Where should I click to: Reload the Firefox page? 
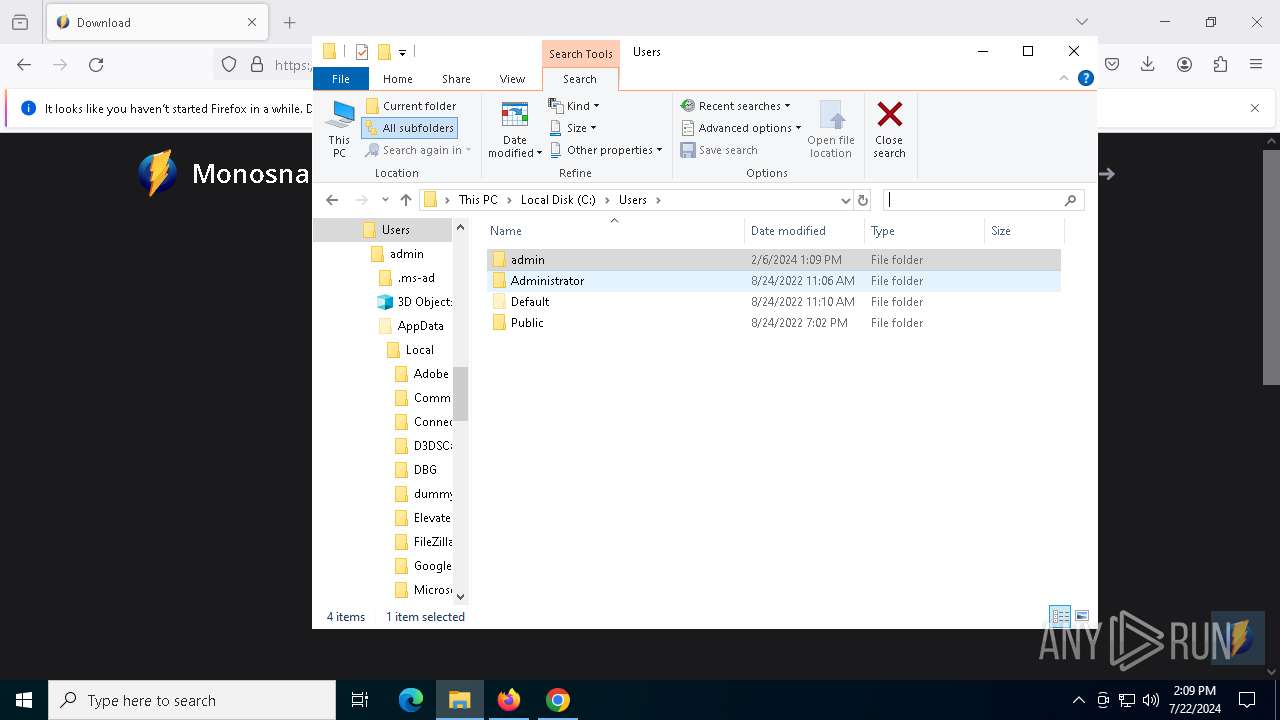pyautogui.click(x=96, y=64)
